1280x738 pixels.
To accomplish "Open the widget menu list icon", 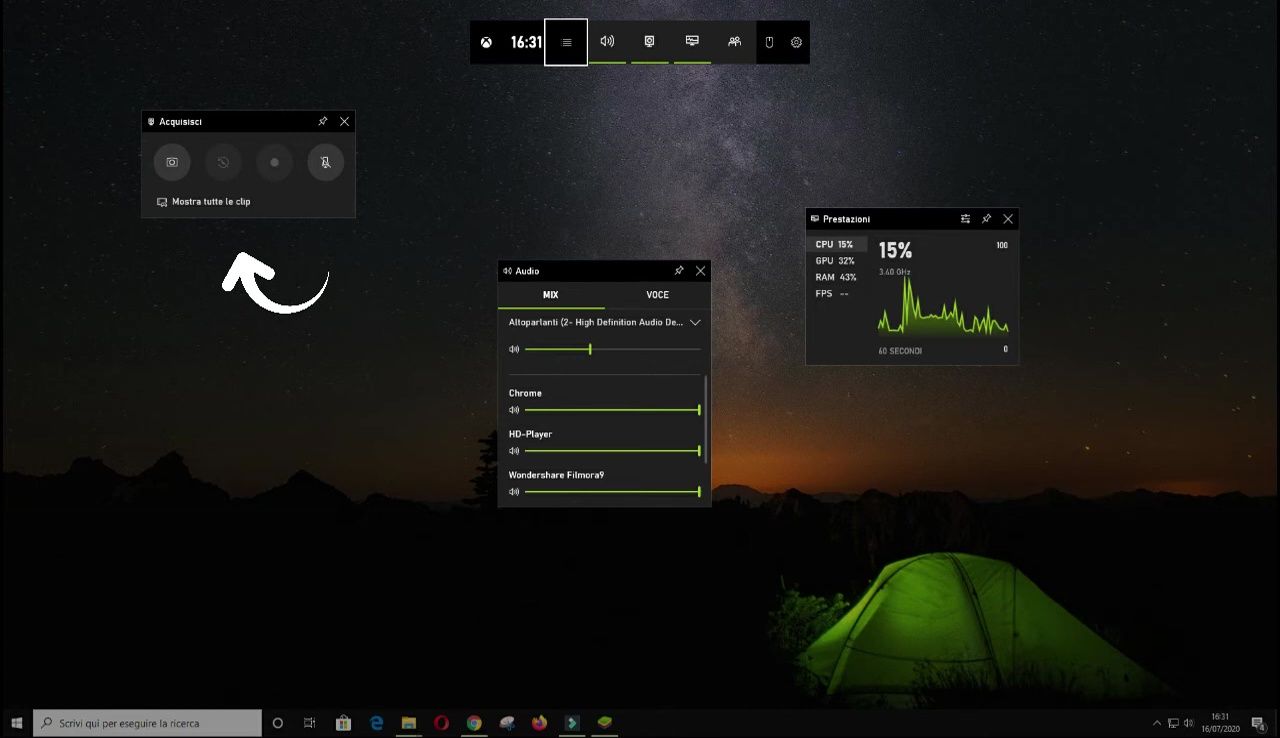I will 566,42.
